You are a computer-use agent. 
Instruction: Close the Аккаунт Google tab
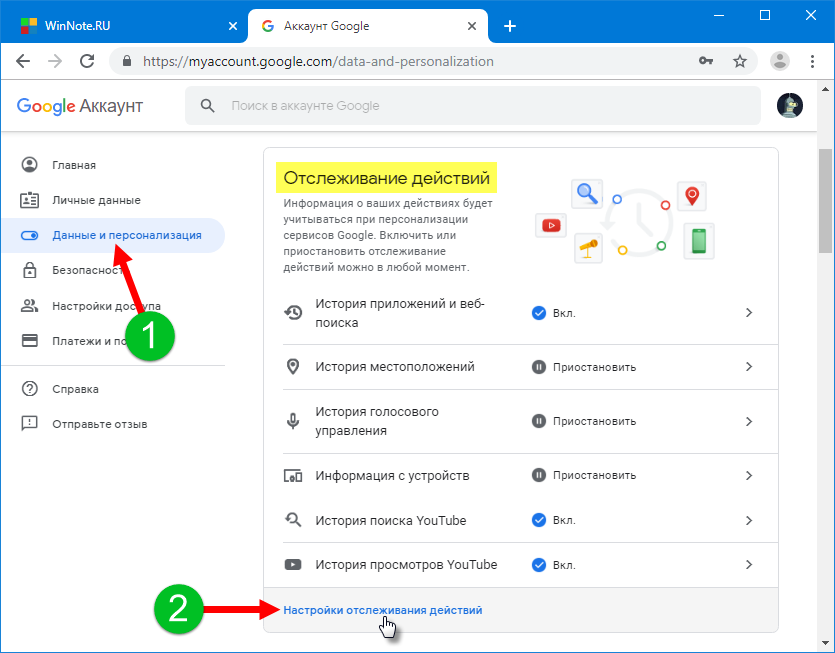(x=472, y=26)
